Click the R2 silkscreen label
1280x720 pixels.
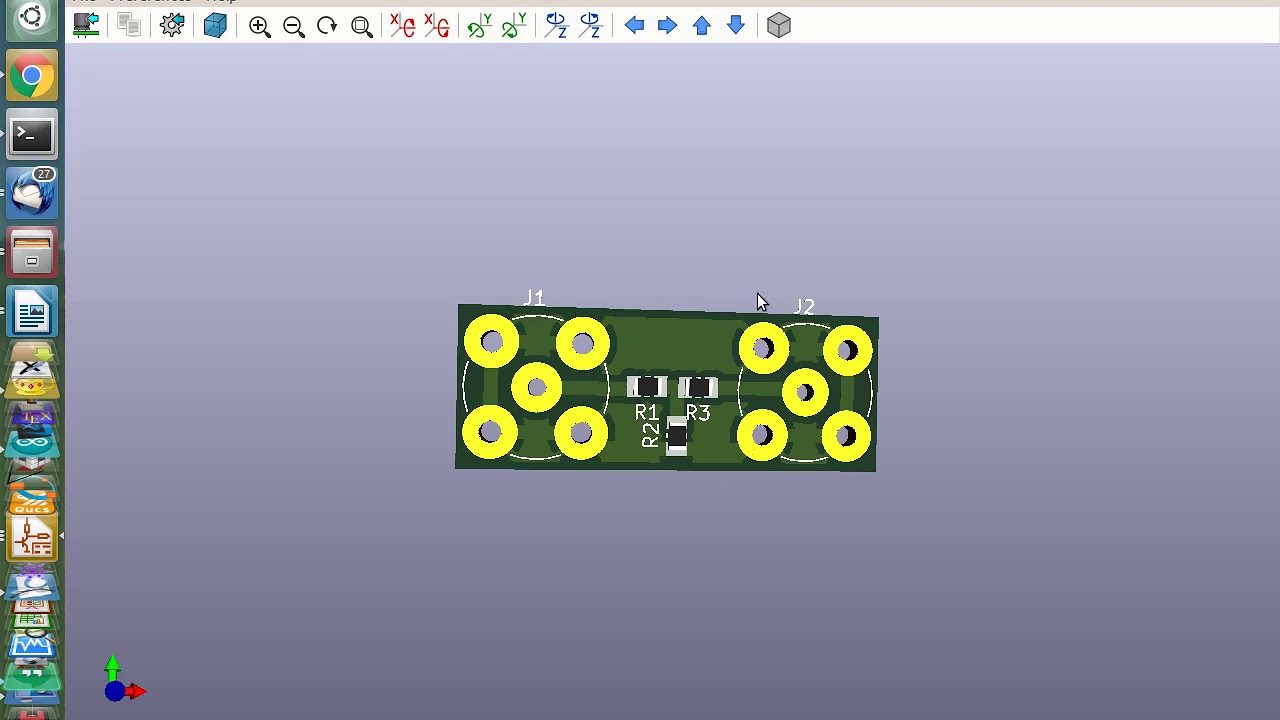[651, 435]
